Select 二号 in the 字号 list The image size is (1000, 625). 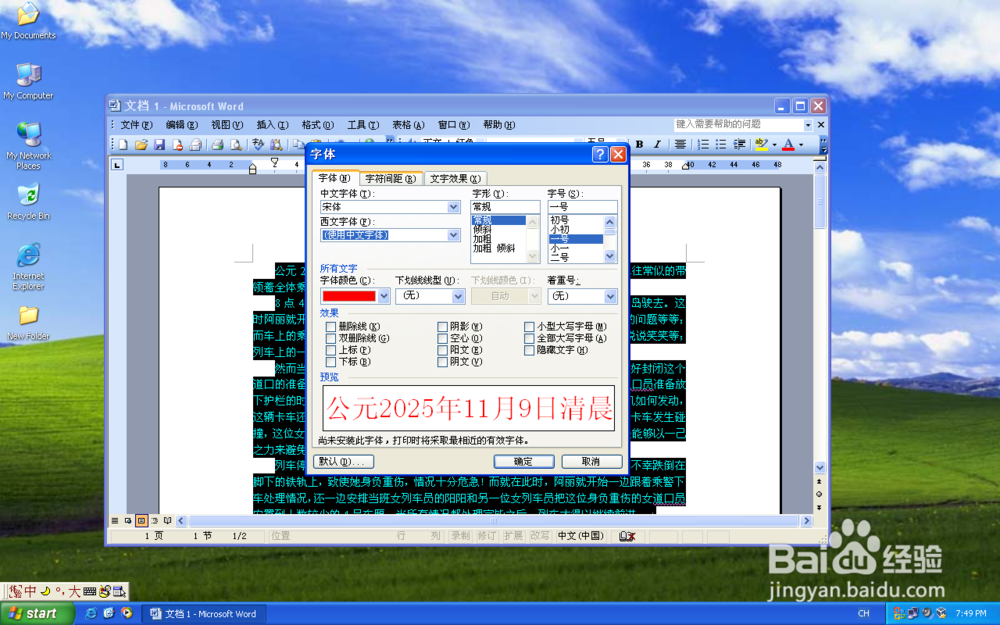pyautogui.click(x=559, y=258)
